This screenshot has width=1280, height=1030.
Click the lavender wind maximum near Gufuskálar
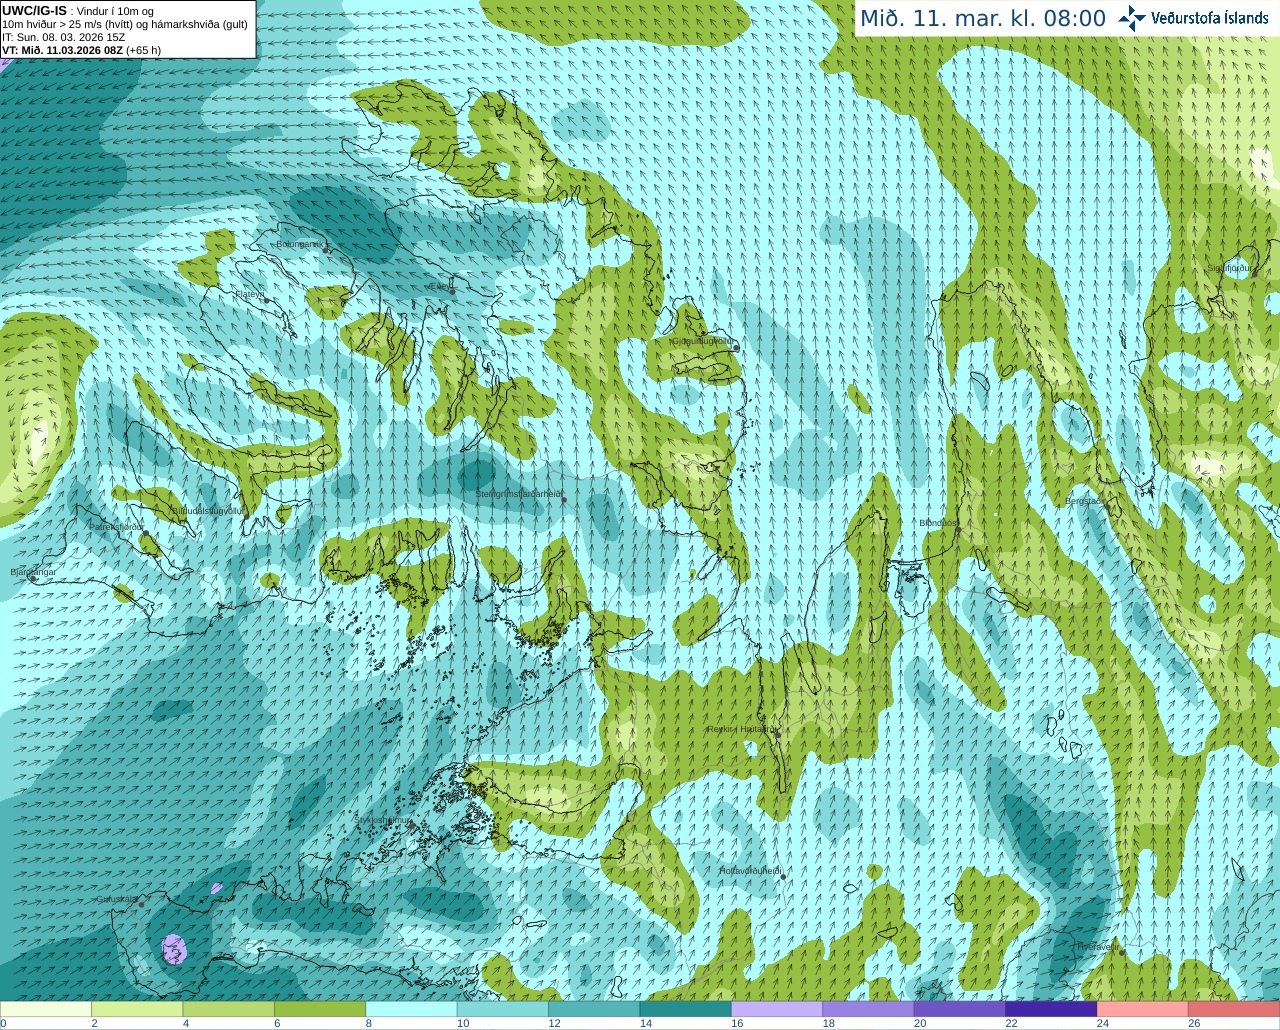tap(175, 949)
